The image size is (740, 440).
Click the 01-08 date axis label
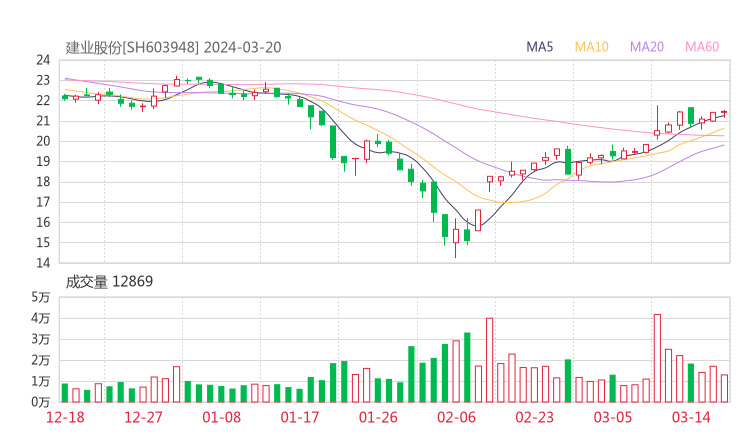point(221,417)
